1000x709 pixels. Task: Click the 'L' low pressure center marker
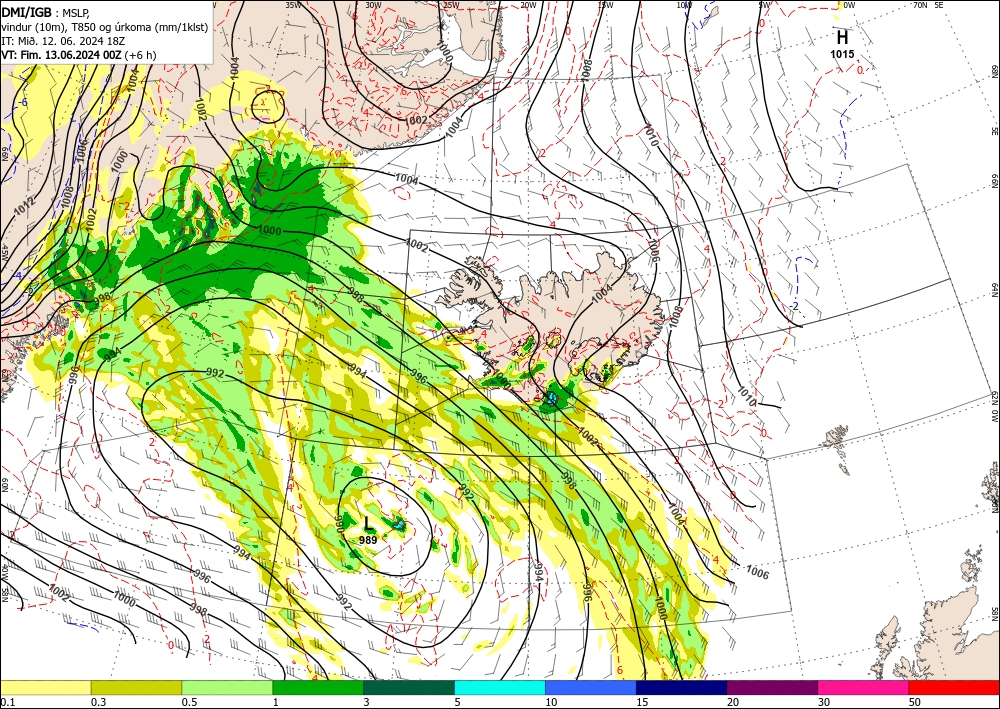[369, 525]
